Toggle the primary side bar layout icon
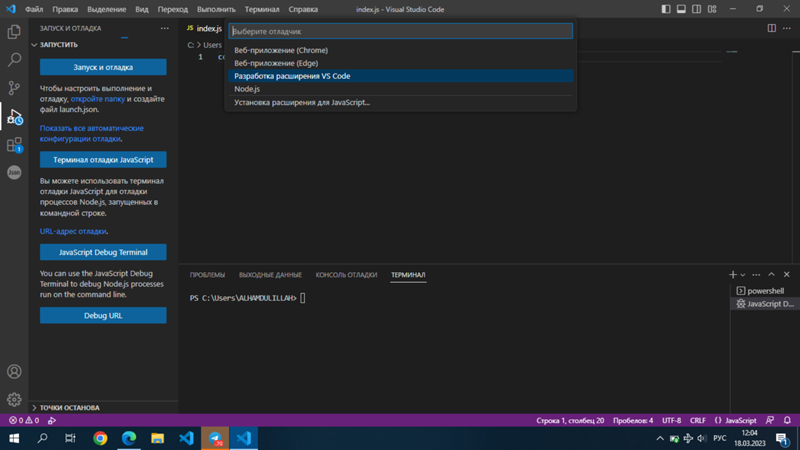The height and width of the screenshot is (450, 800). pos(666,9)
